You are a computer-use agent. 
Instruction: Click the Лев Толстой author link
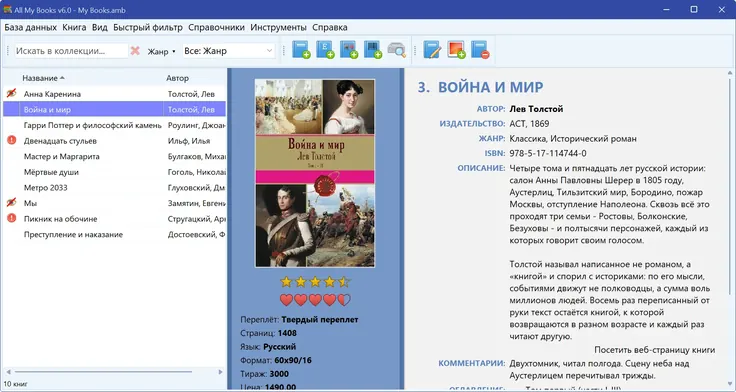536,109
